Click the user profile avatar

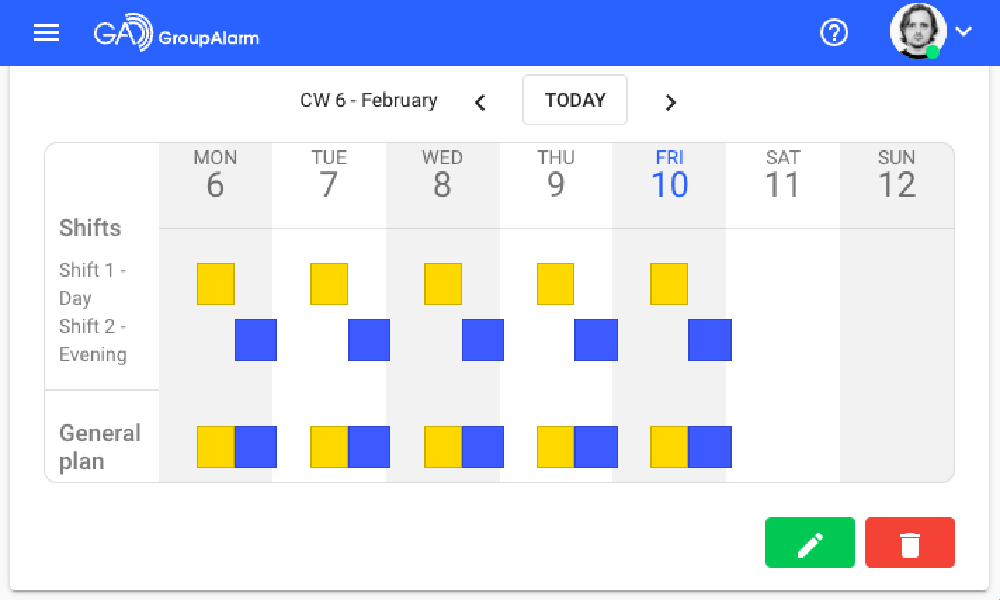click(x=918, y=32)
